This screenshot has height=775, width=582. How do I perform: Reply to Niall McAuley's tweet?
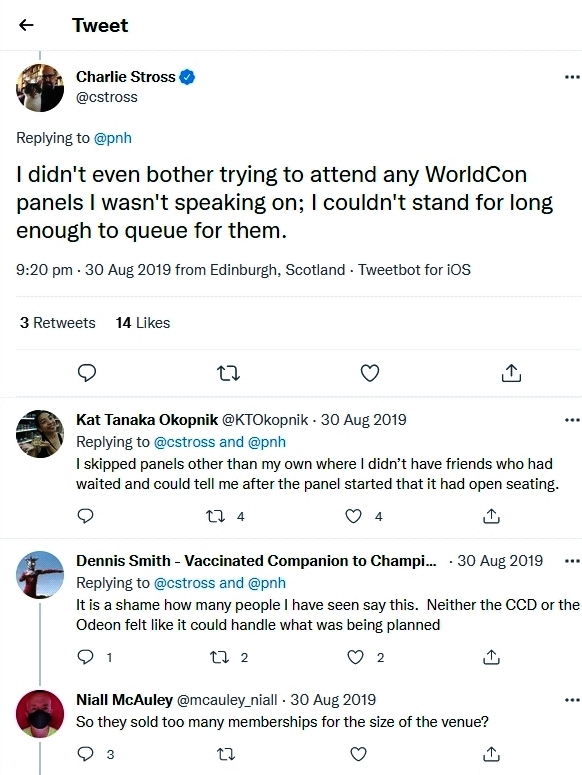coord(86,754)
